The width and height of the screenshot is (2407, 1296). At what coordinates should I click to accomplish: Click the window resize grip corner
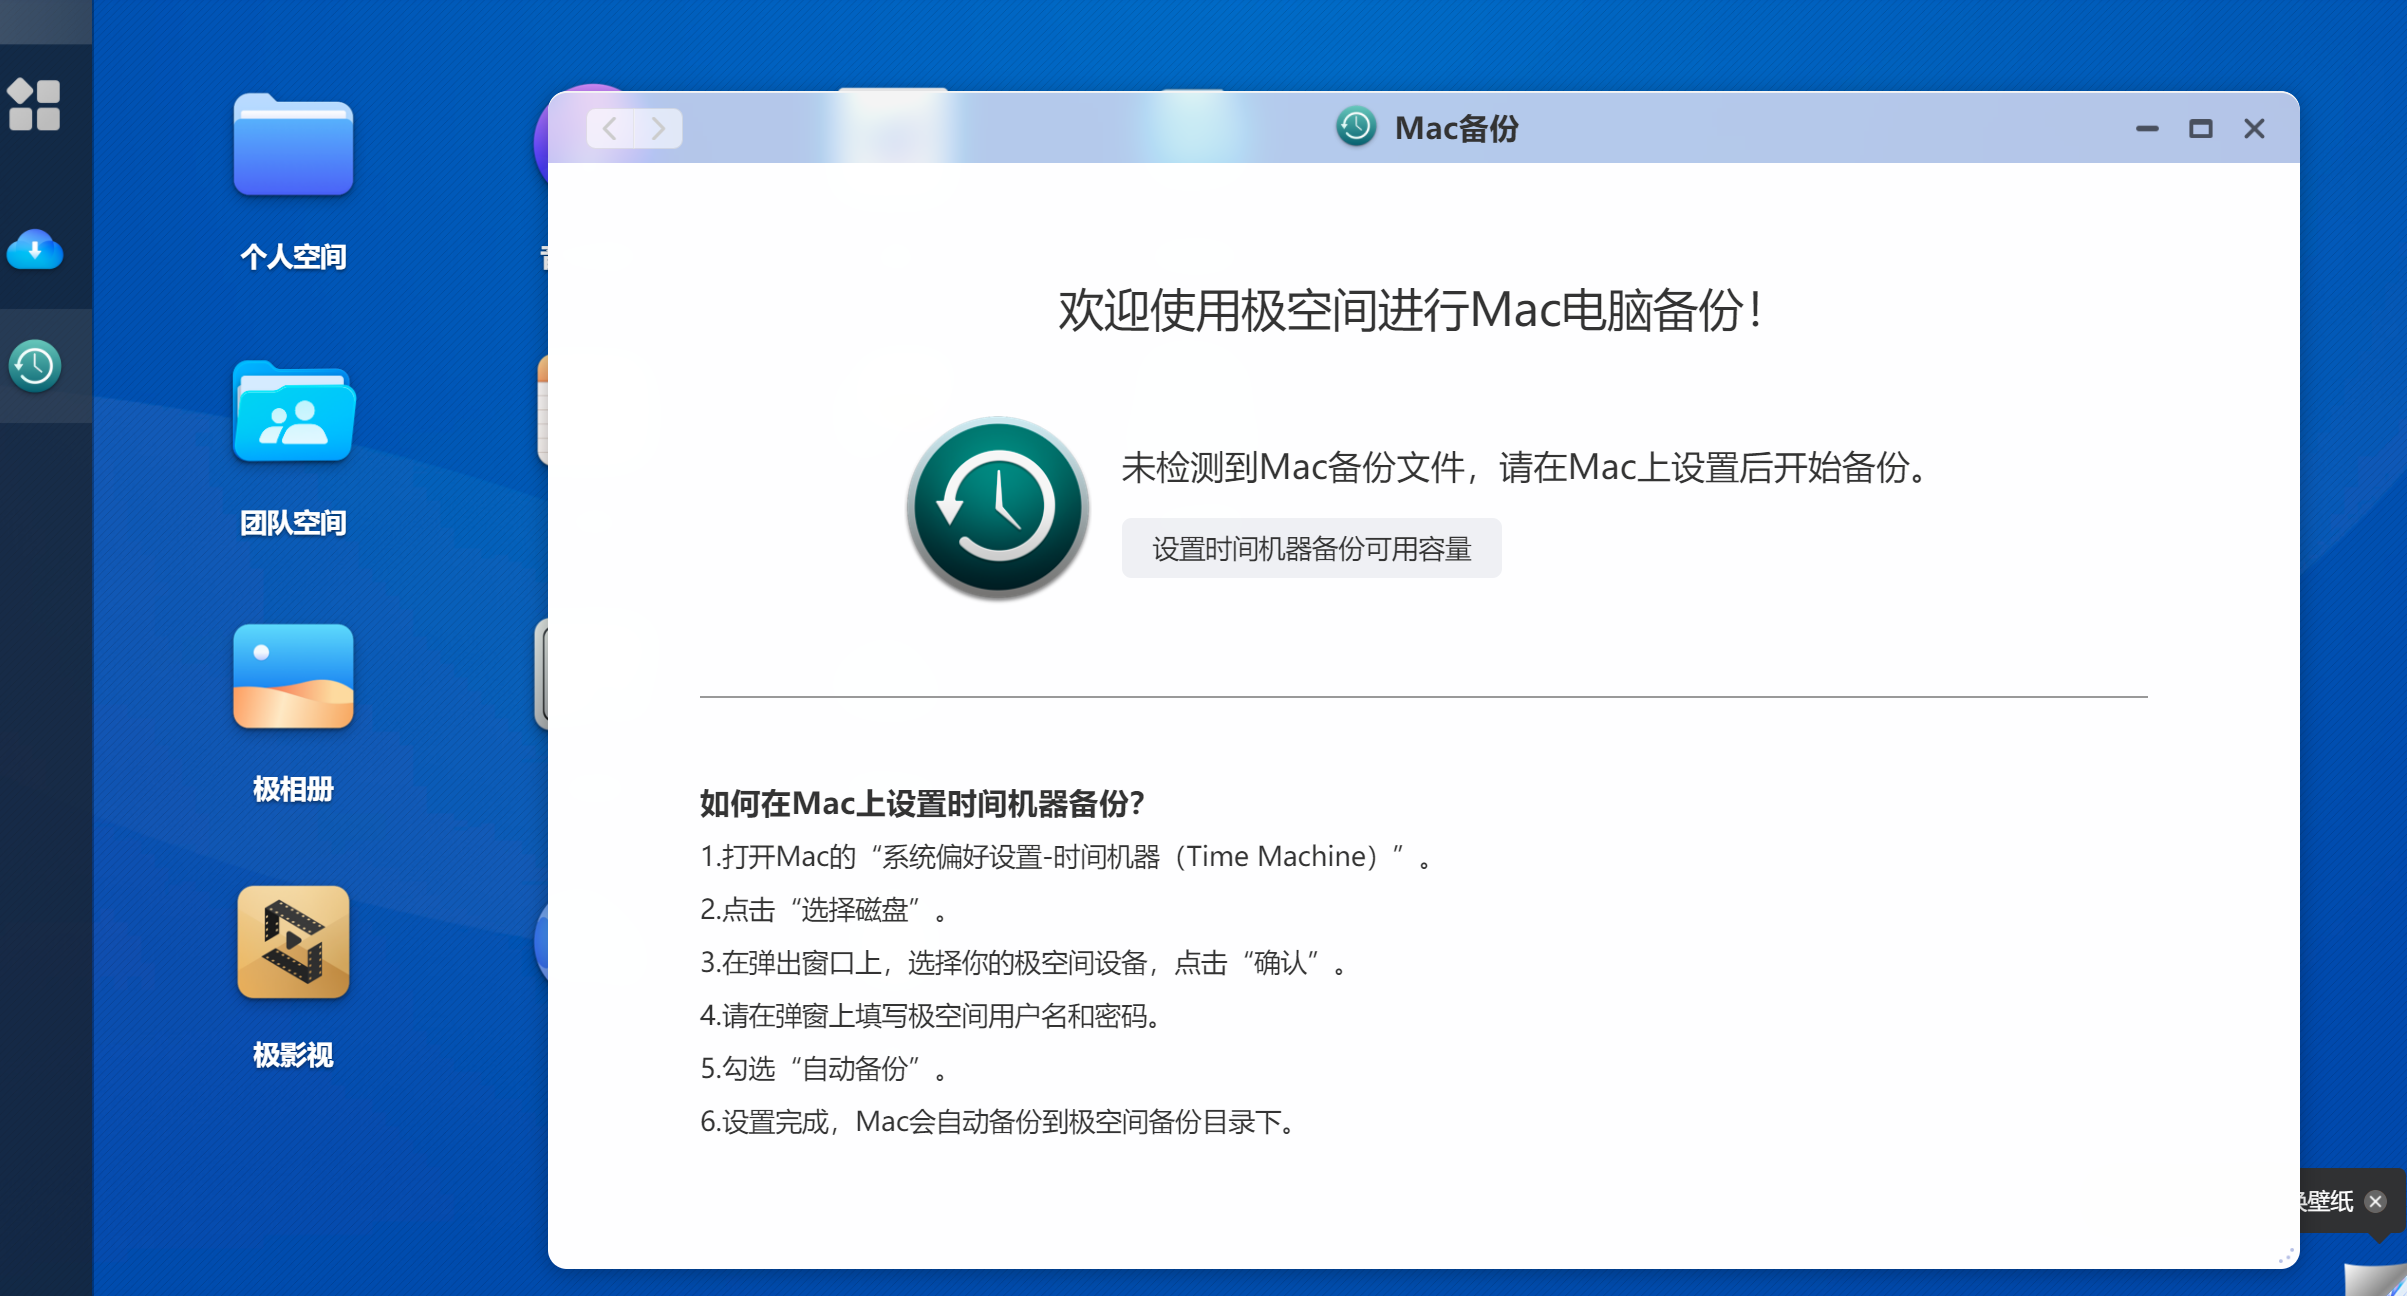(x=2286, y=1256)
